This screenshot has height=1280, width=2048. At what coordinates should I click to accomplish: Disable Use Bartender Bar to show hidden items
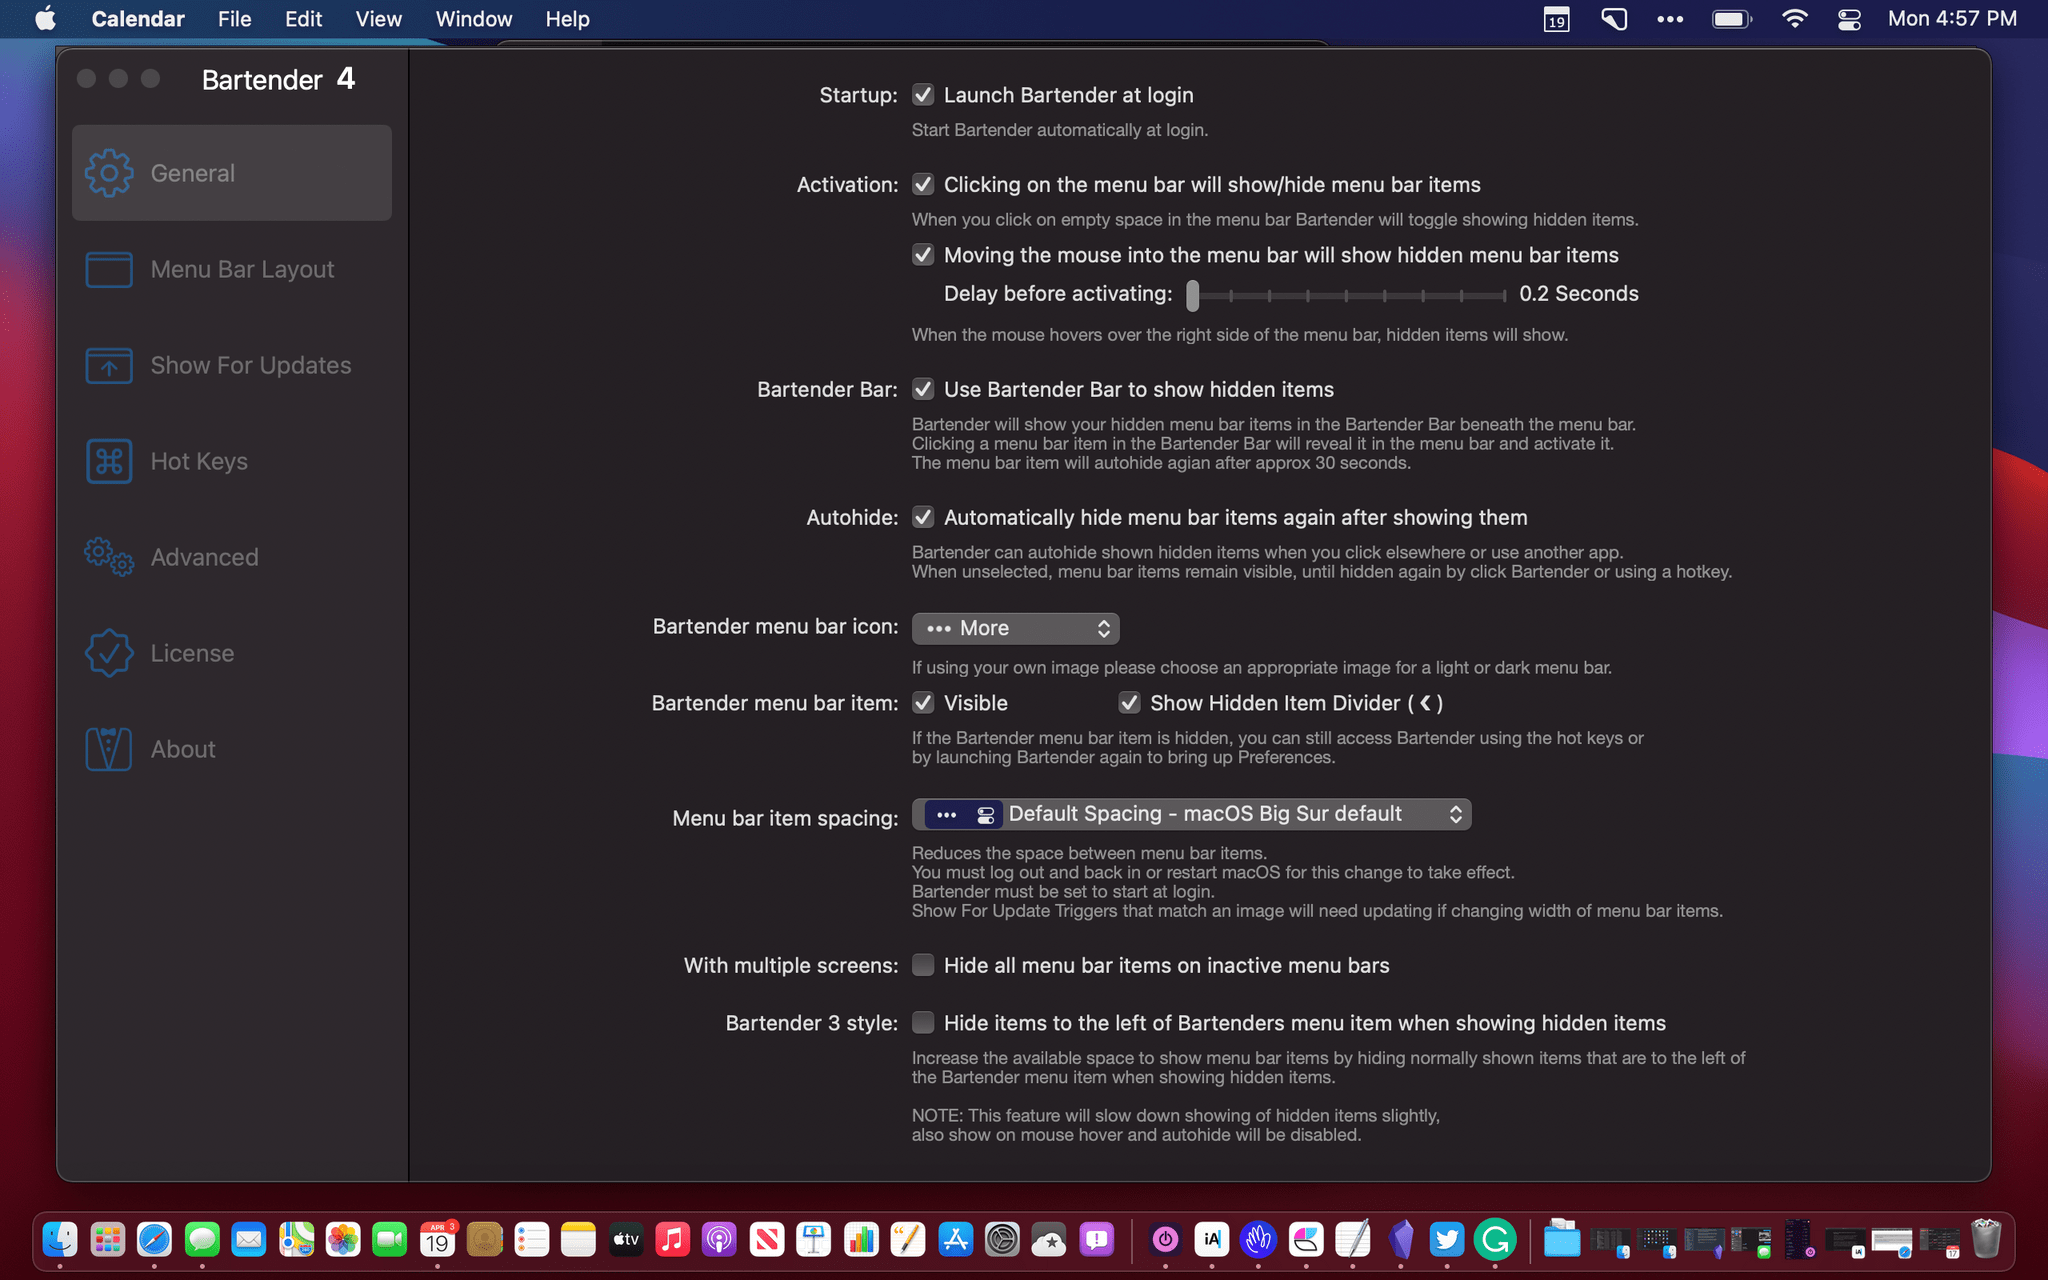click(x=922, y=388)
